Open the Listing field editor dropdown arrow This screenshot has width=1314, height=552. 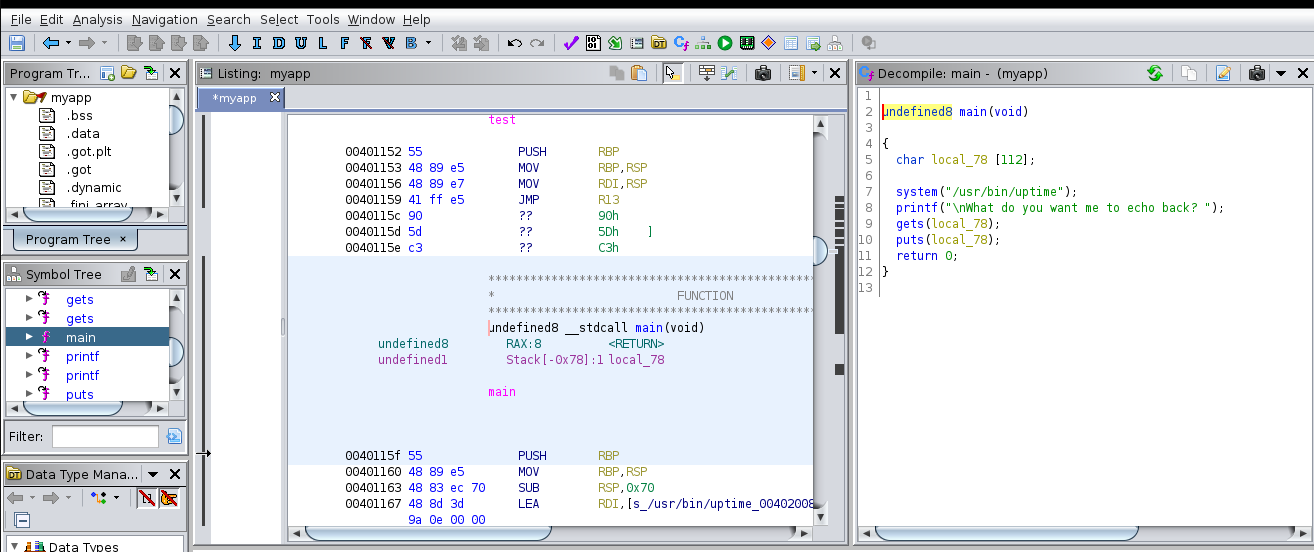tap(814, 73)
